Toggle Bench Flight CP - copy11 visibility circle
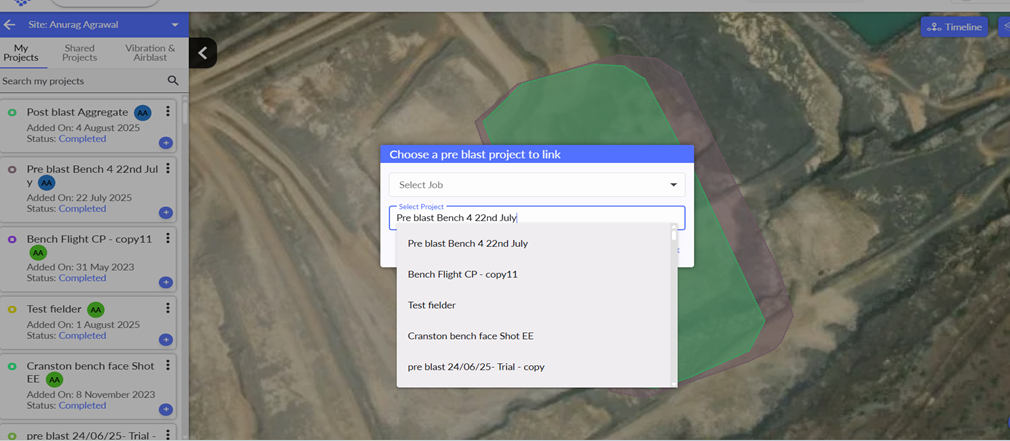 12,239
